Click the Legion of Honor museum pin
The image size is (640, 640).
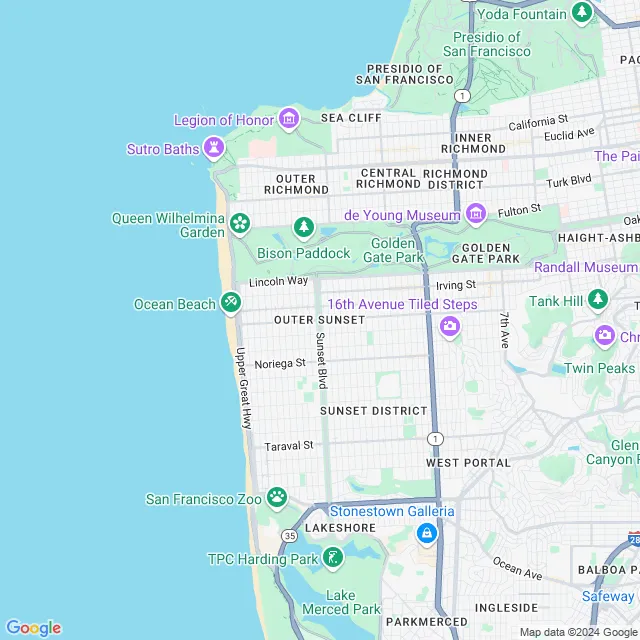coord(289,119)
